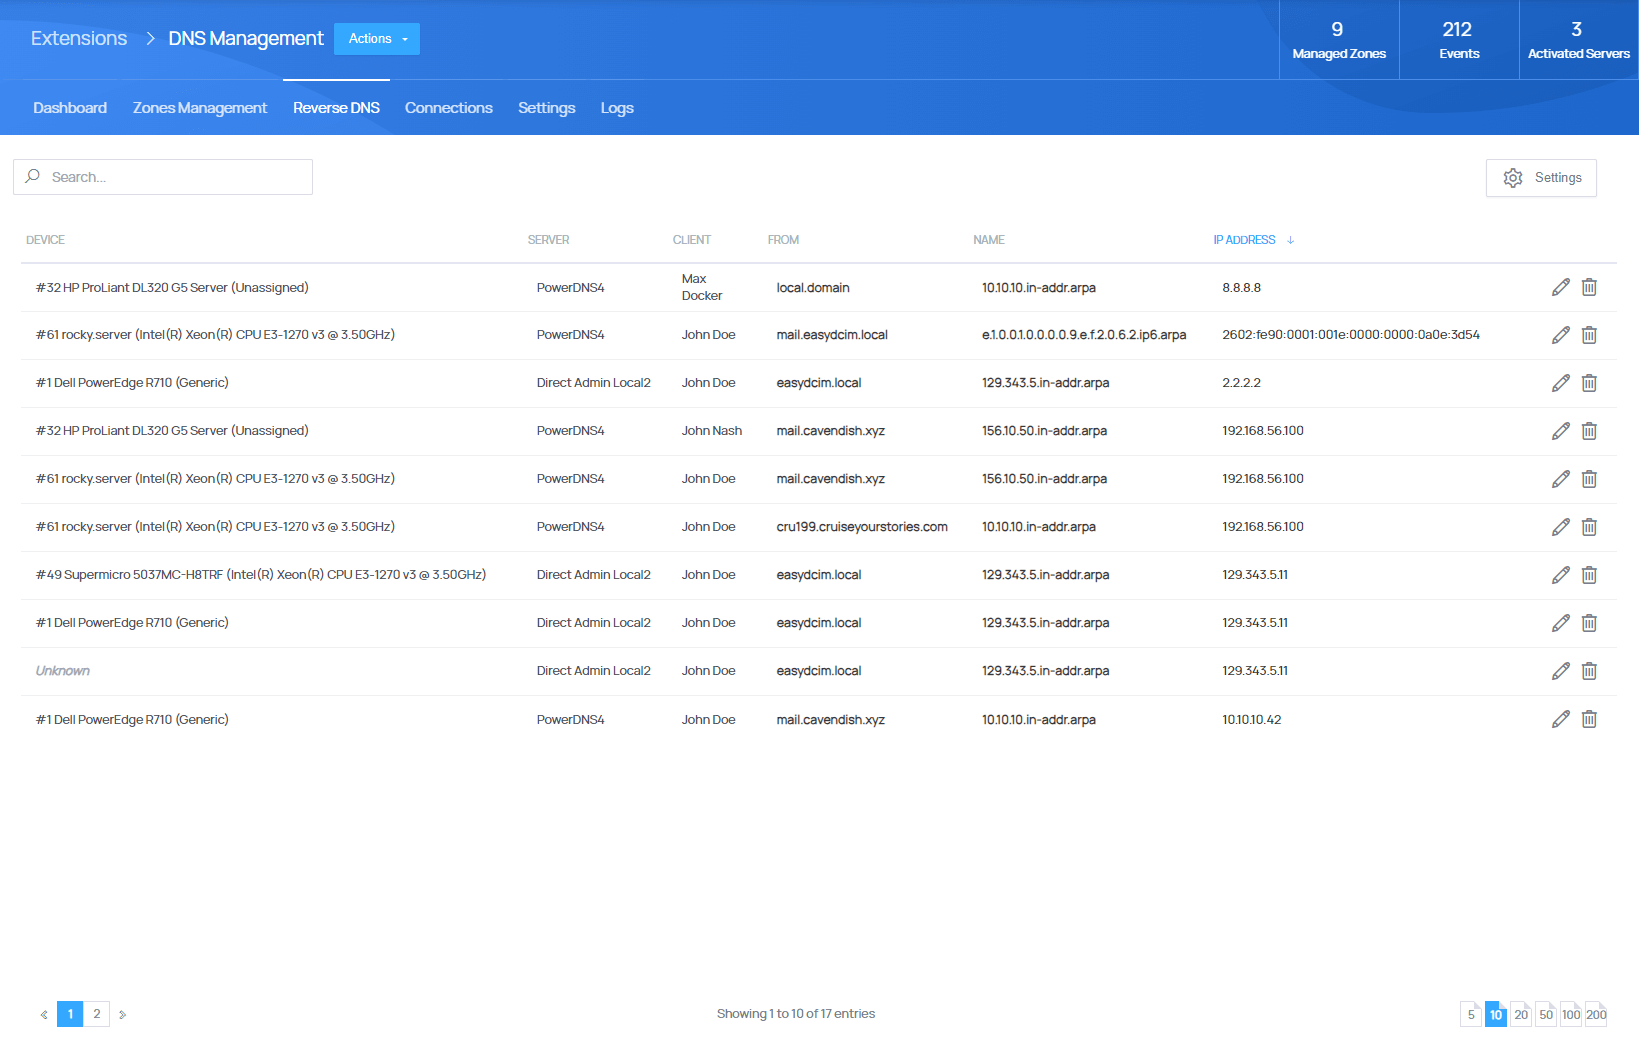Delete the John Nash 192.168.56.100 record
The image size is (1639, 1043).
tap(1589, 431)
